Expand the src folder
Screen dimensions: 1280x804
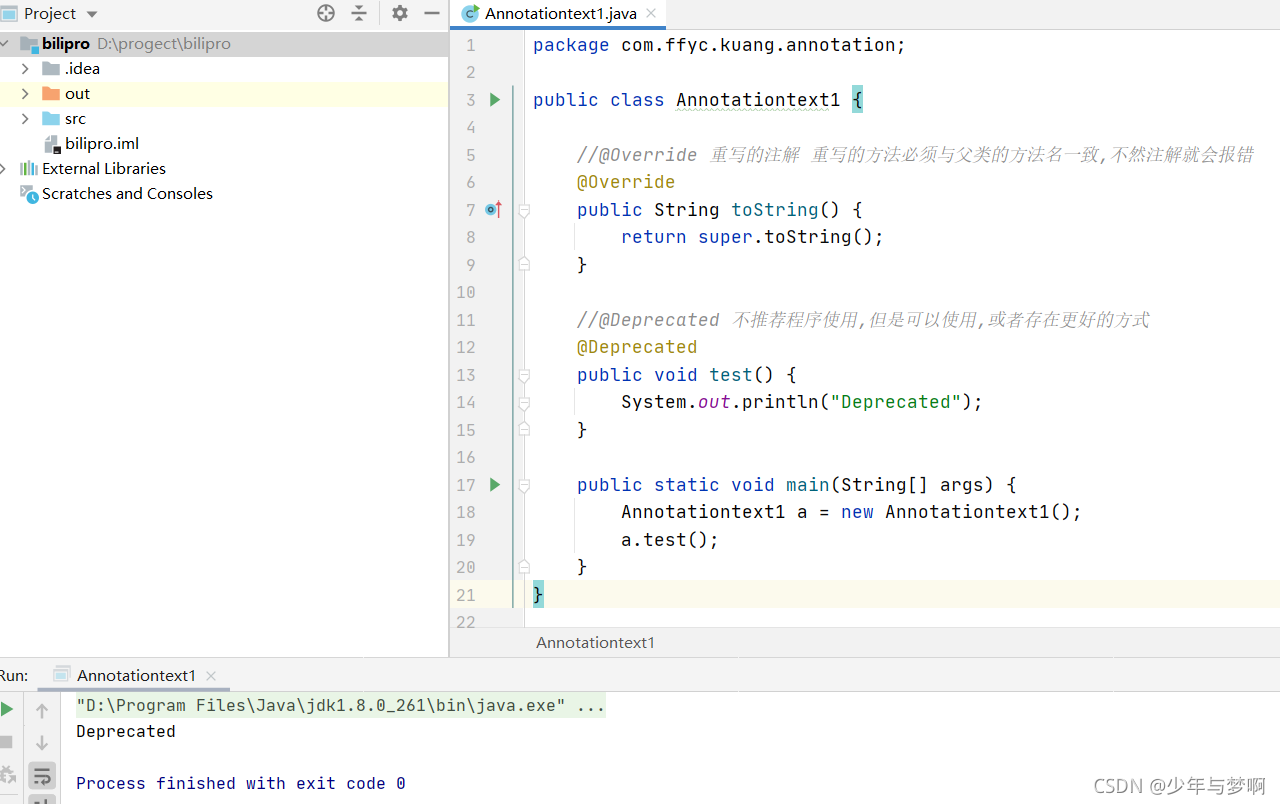25,119
